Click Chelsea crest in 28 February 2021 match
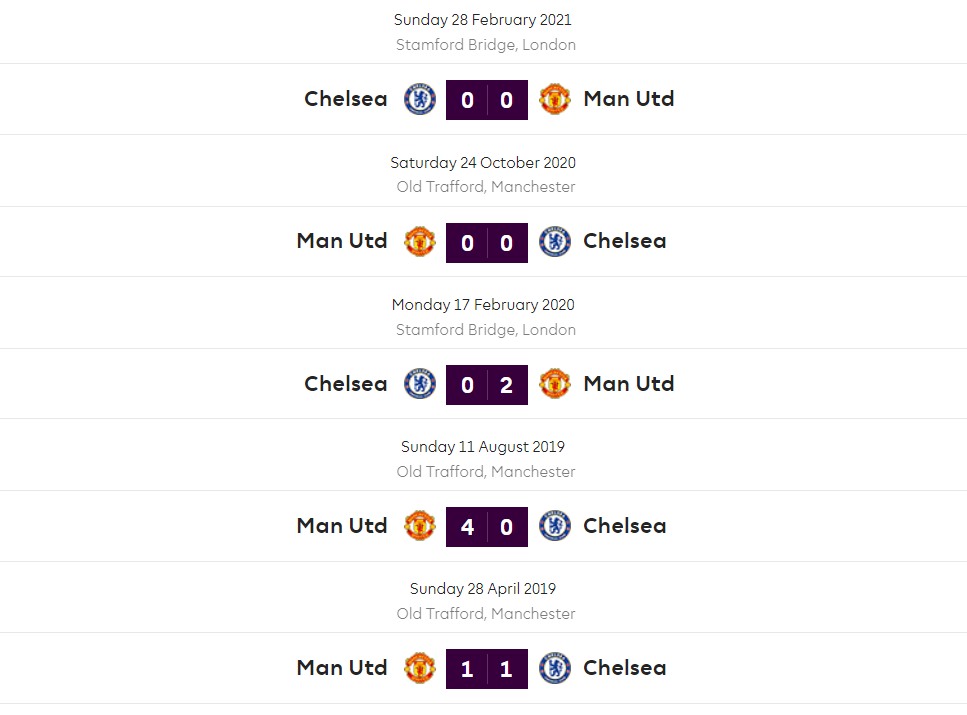The image size is (967, 715). [420, 99]
